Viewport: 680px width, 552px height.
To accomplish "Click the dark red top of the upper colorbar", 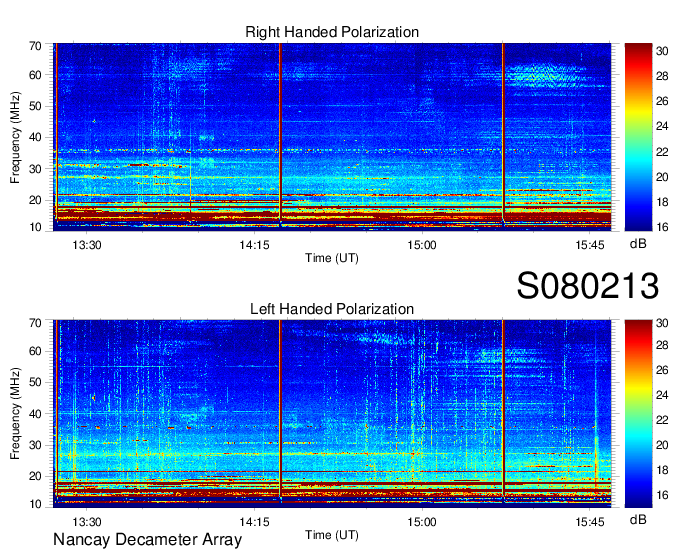I will [638, 50].
